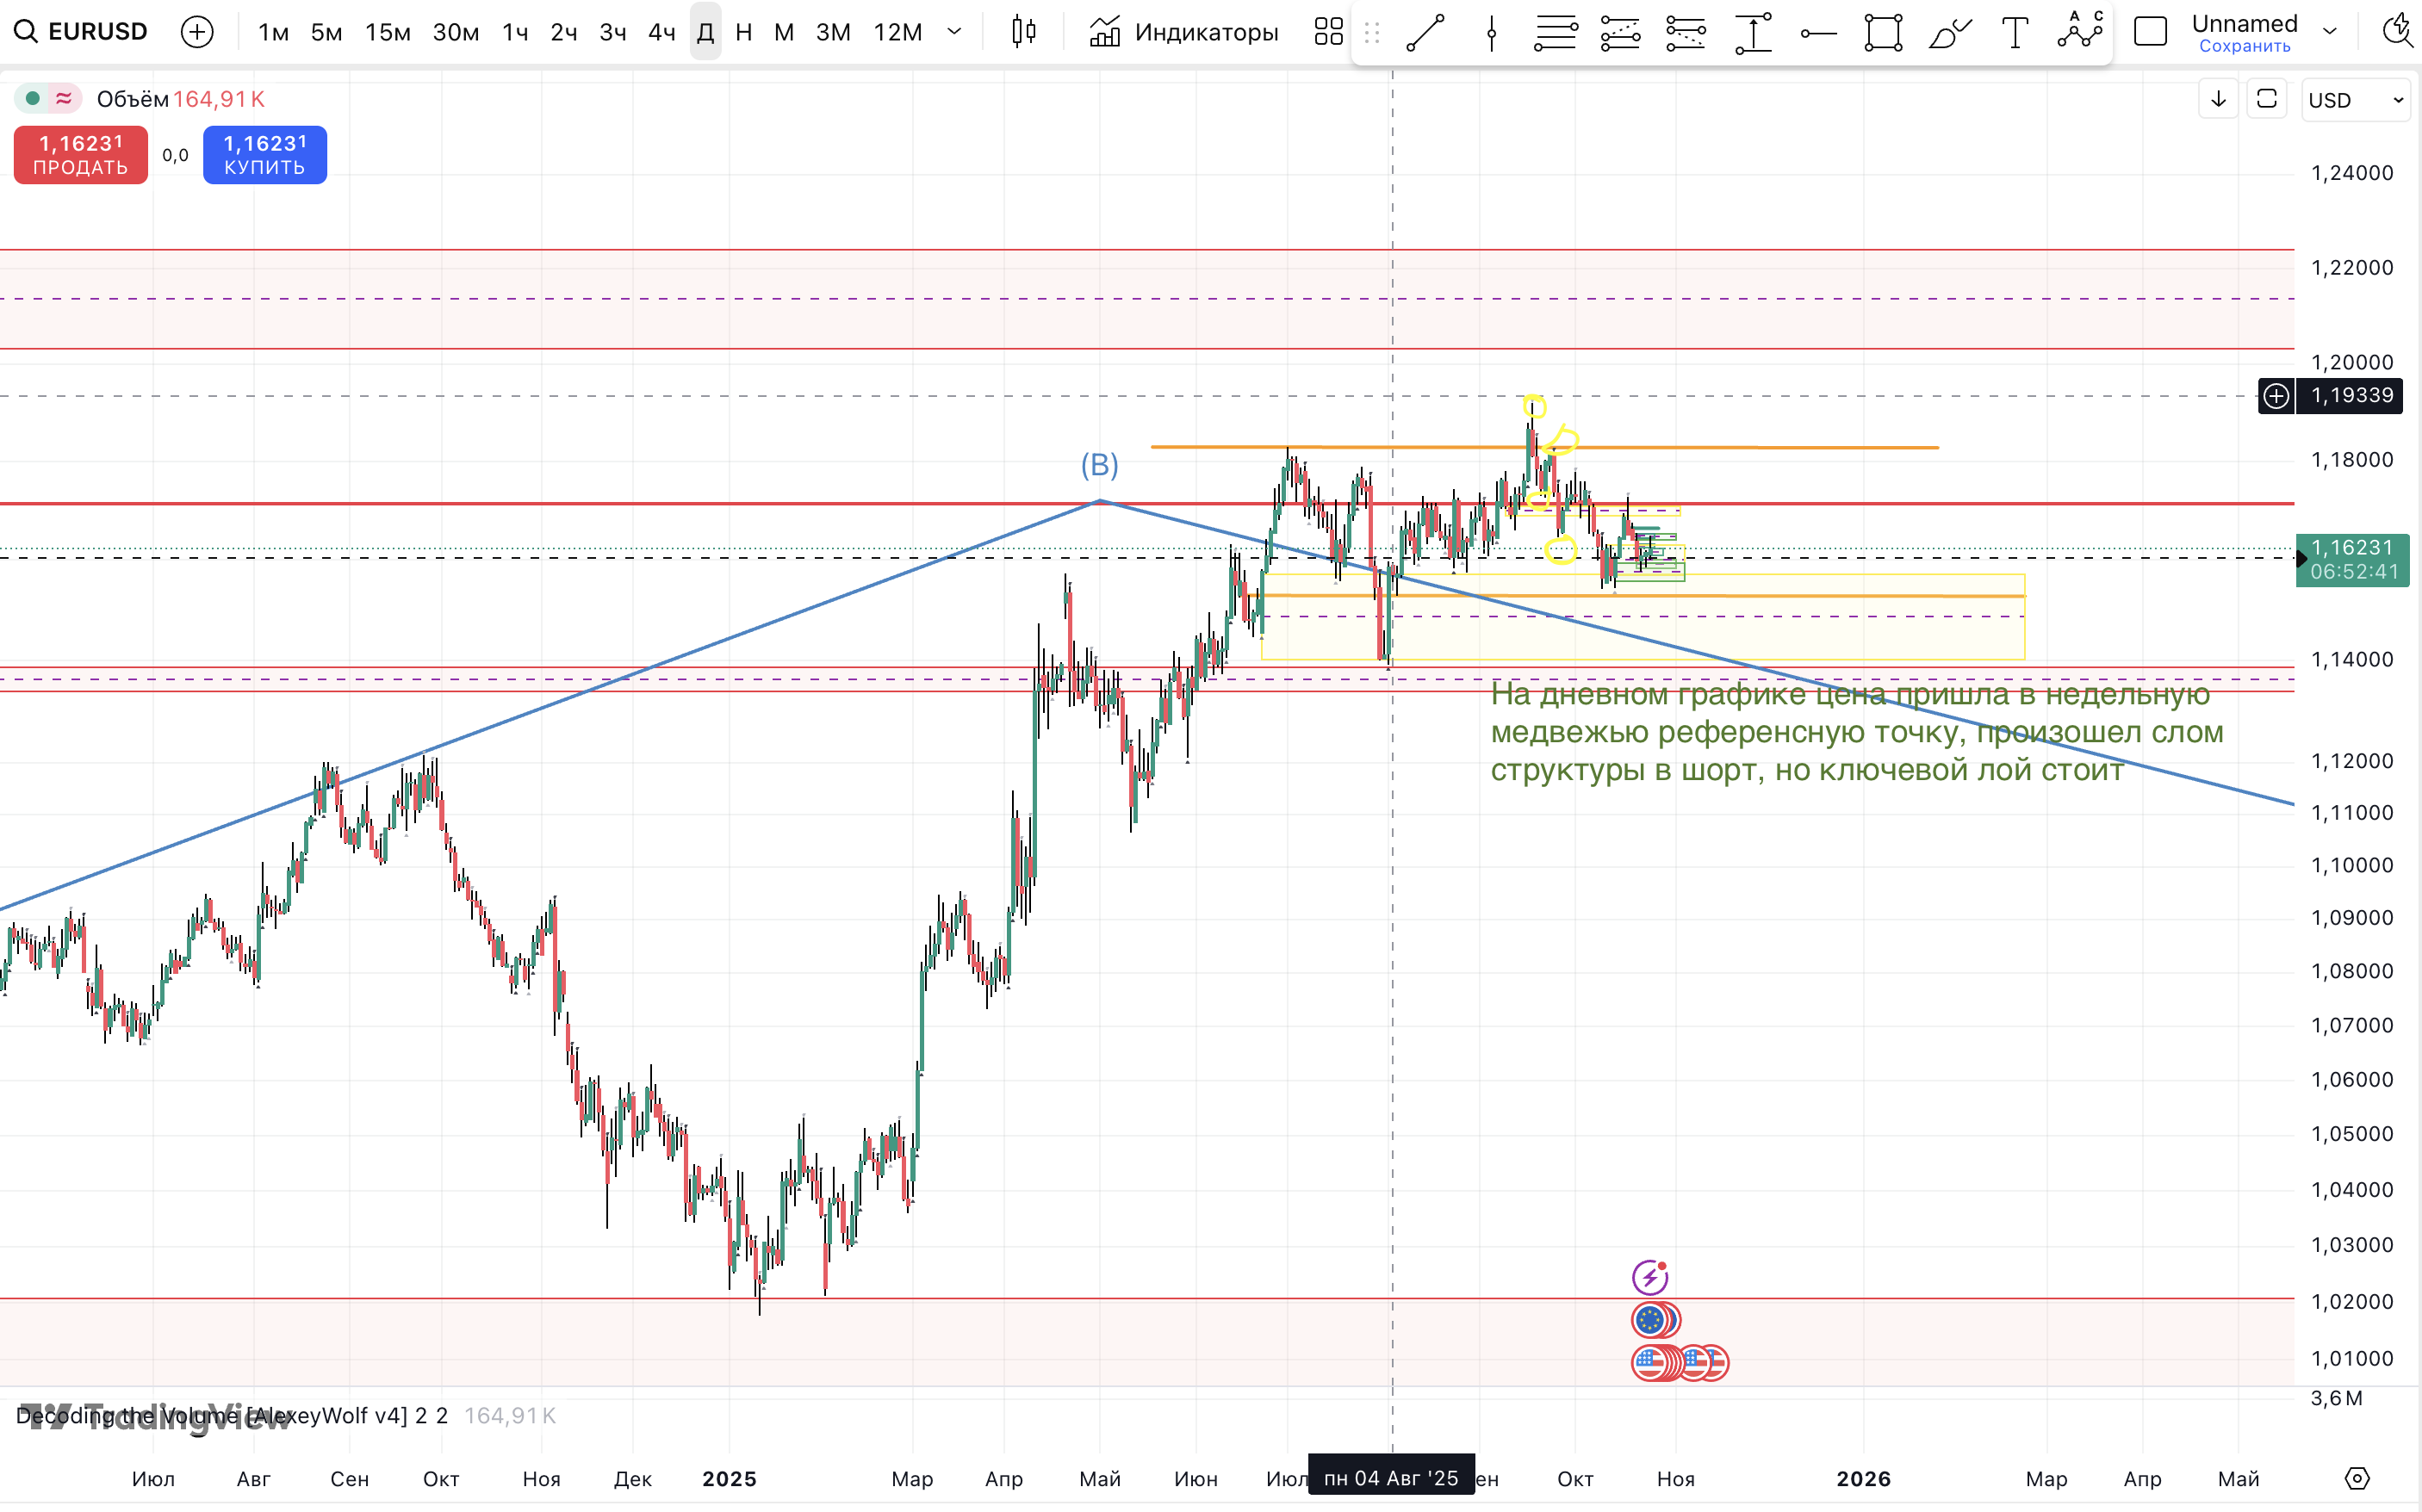Open the chart templates grid icon
This screenshot has height=1512, width=2422.
coord(1328,32)
